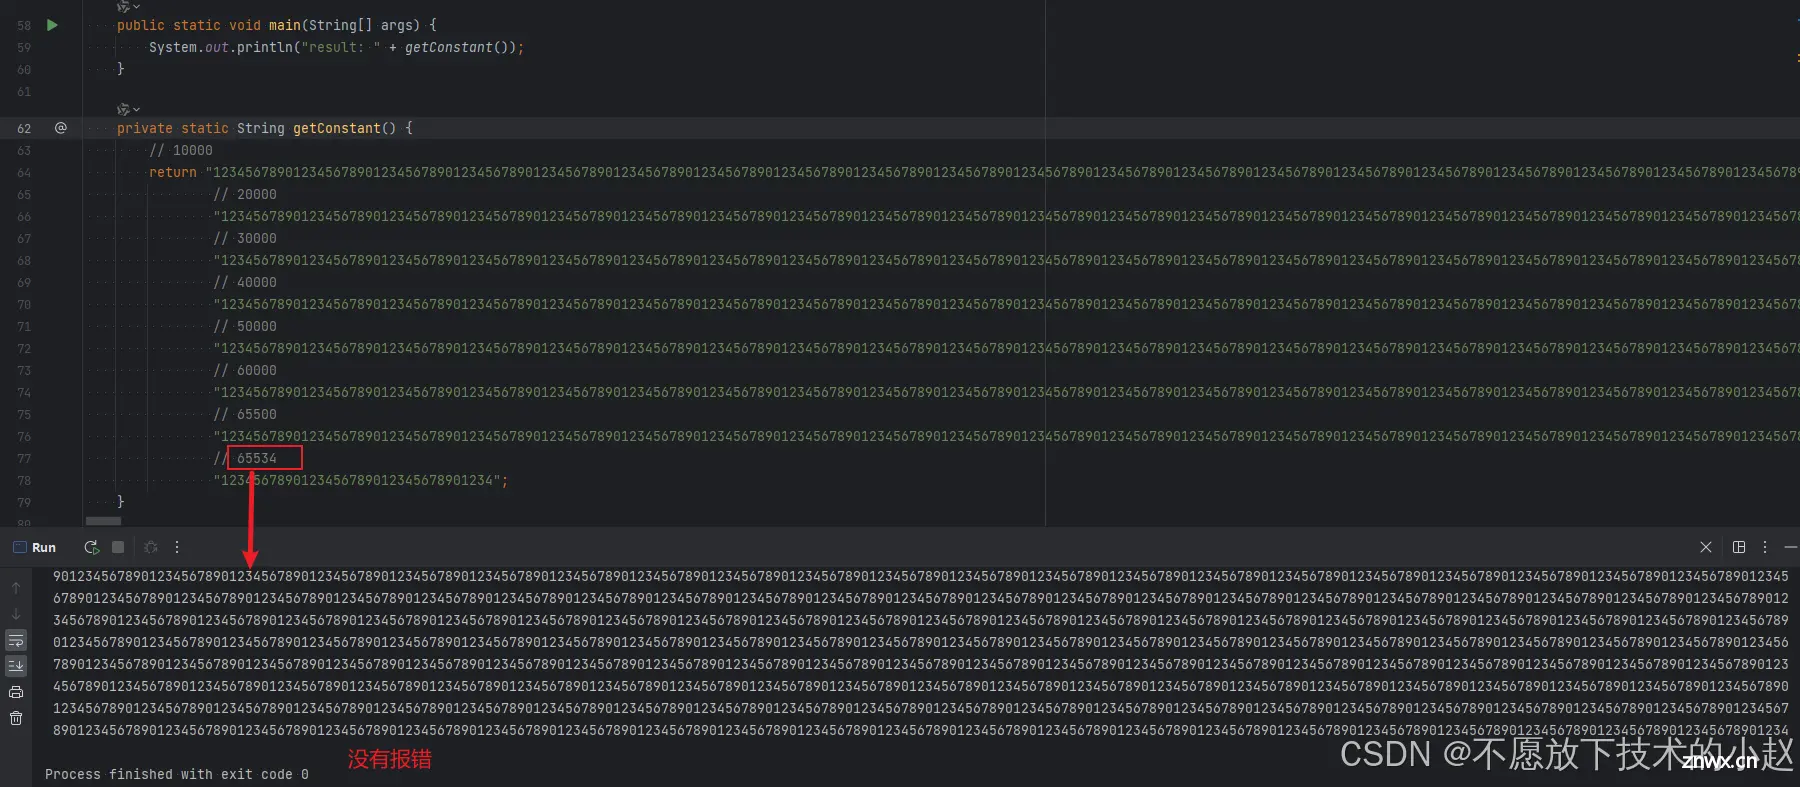Click first line of console digit output
The image size is (1800, 787).
coord(921,576)
